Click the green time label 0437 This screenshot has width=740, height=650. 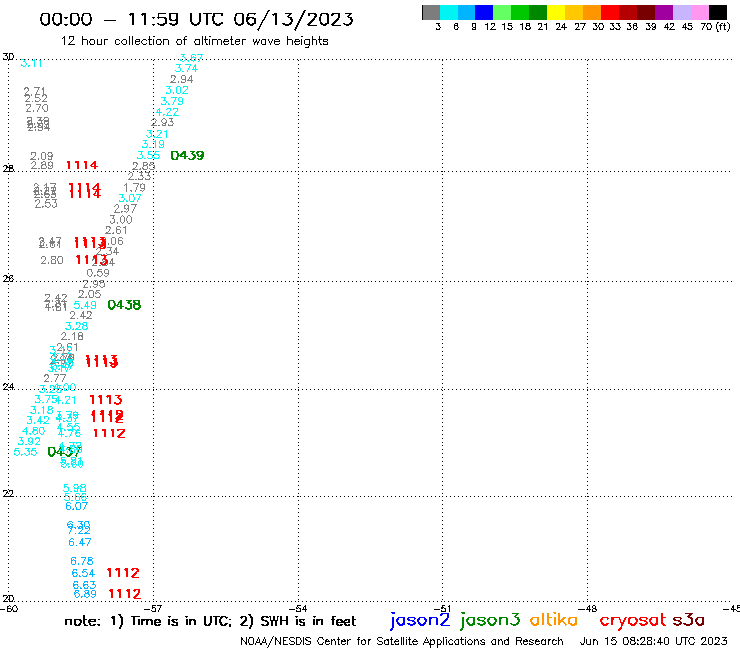[64, 452]
